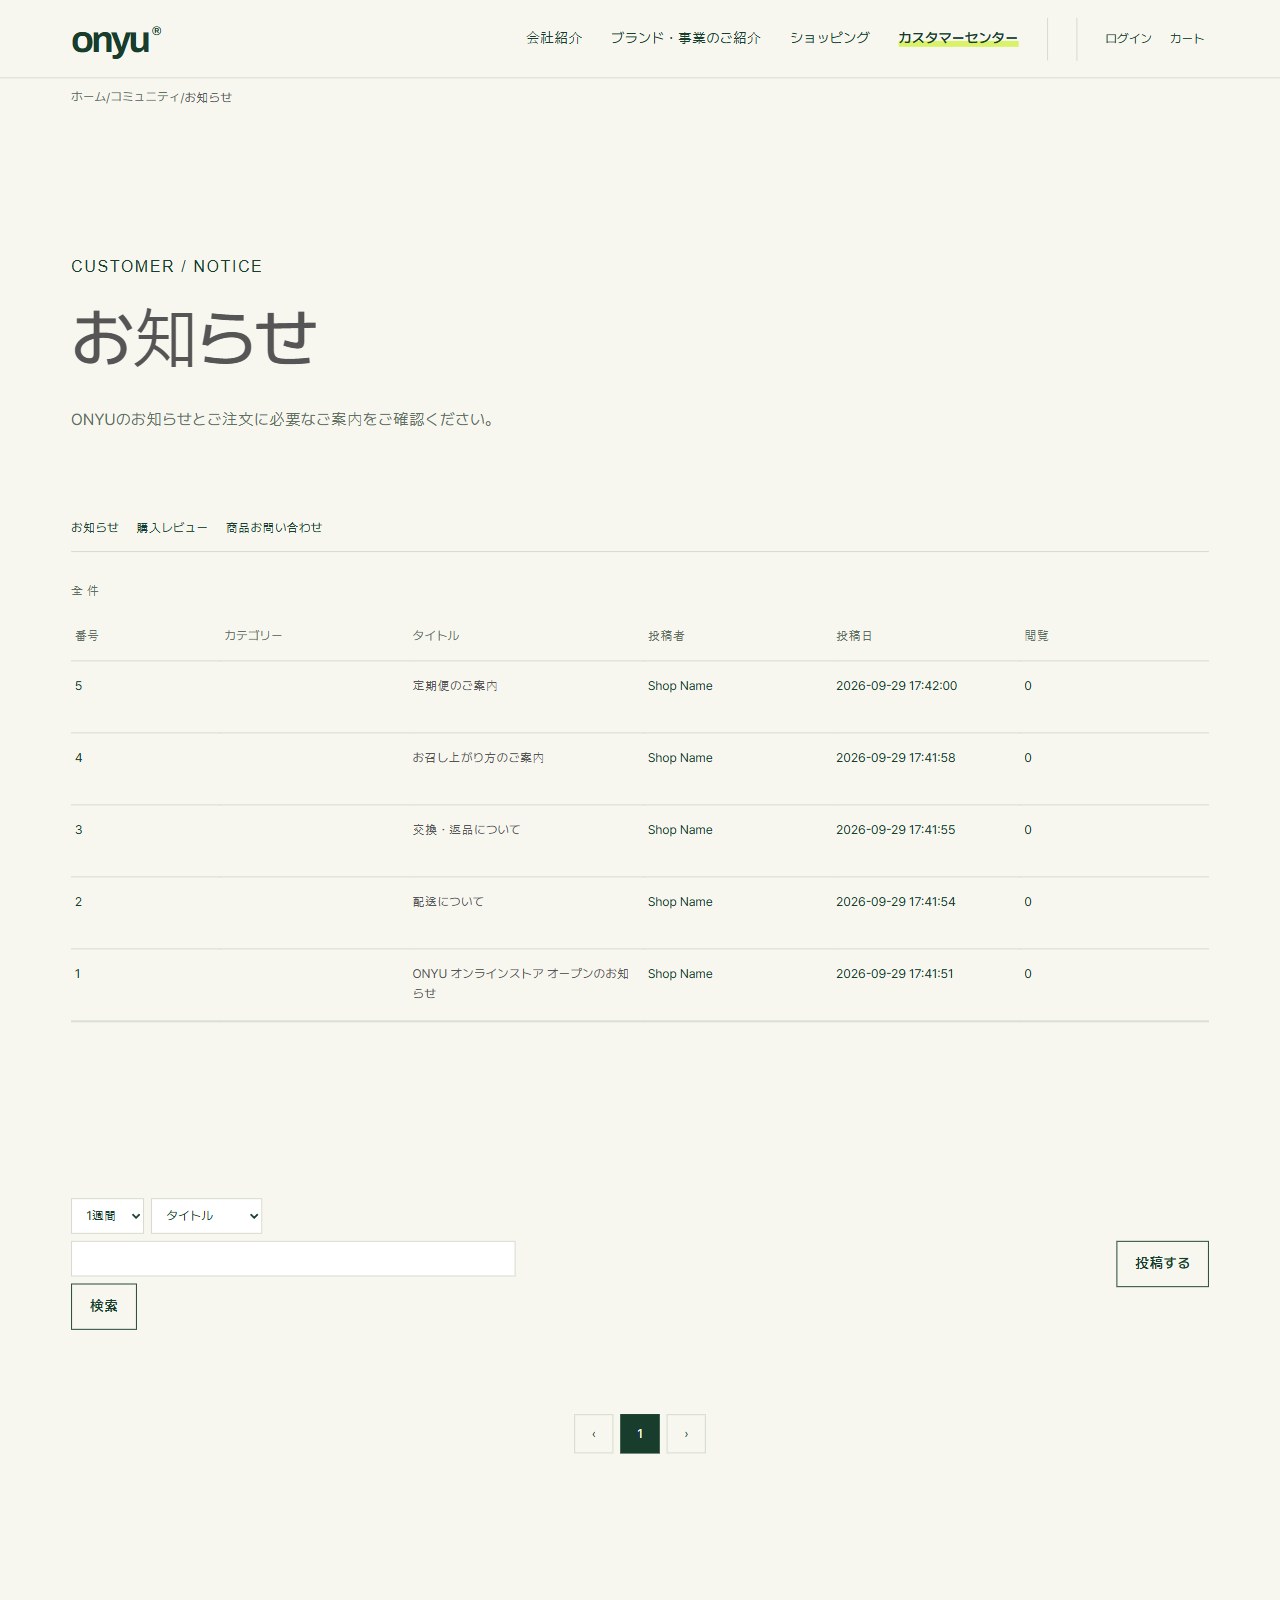Click the 閲覧 column header
The width and height of the screenshot is (1280, 1600).
click(x=1036, y=636)
